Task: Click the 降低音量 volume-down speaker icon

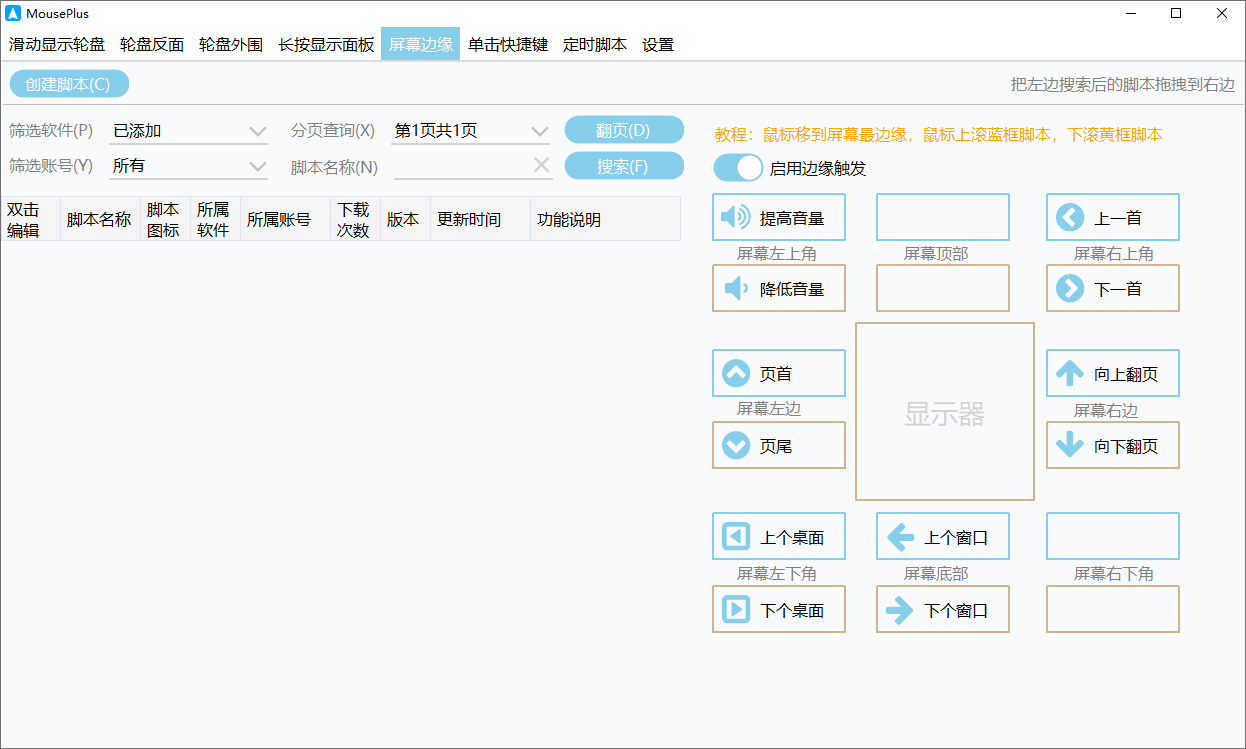Action: pos(735,288)
